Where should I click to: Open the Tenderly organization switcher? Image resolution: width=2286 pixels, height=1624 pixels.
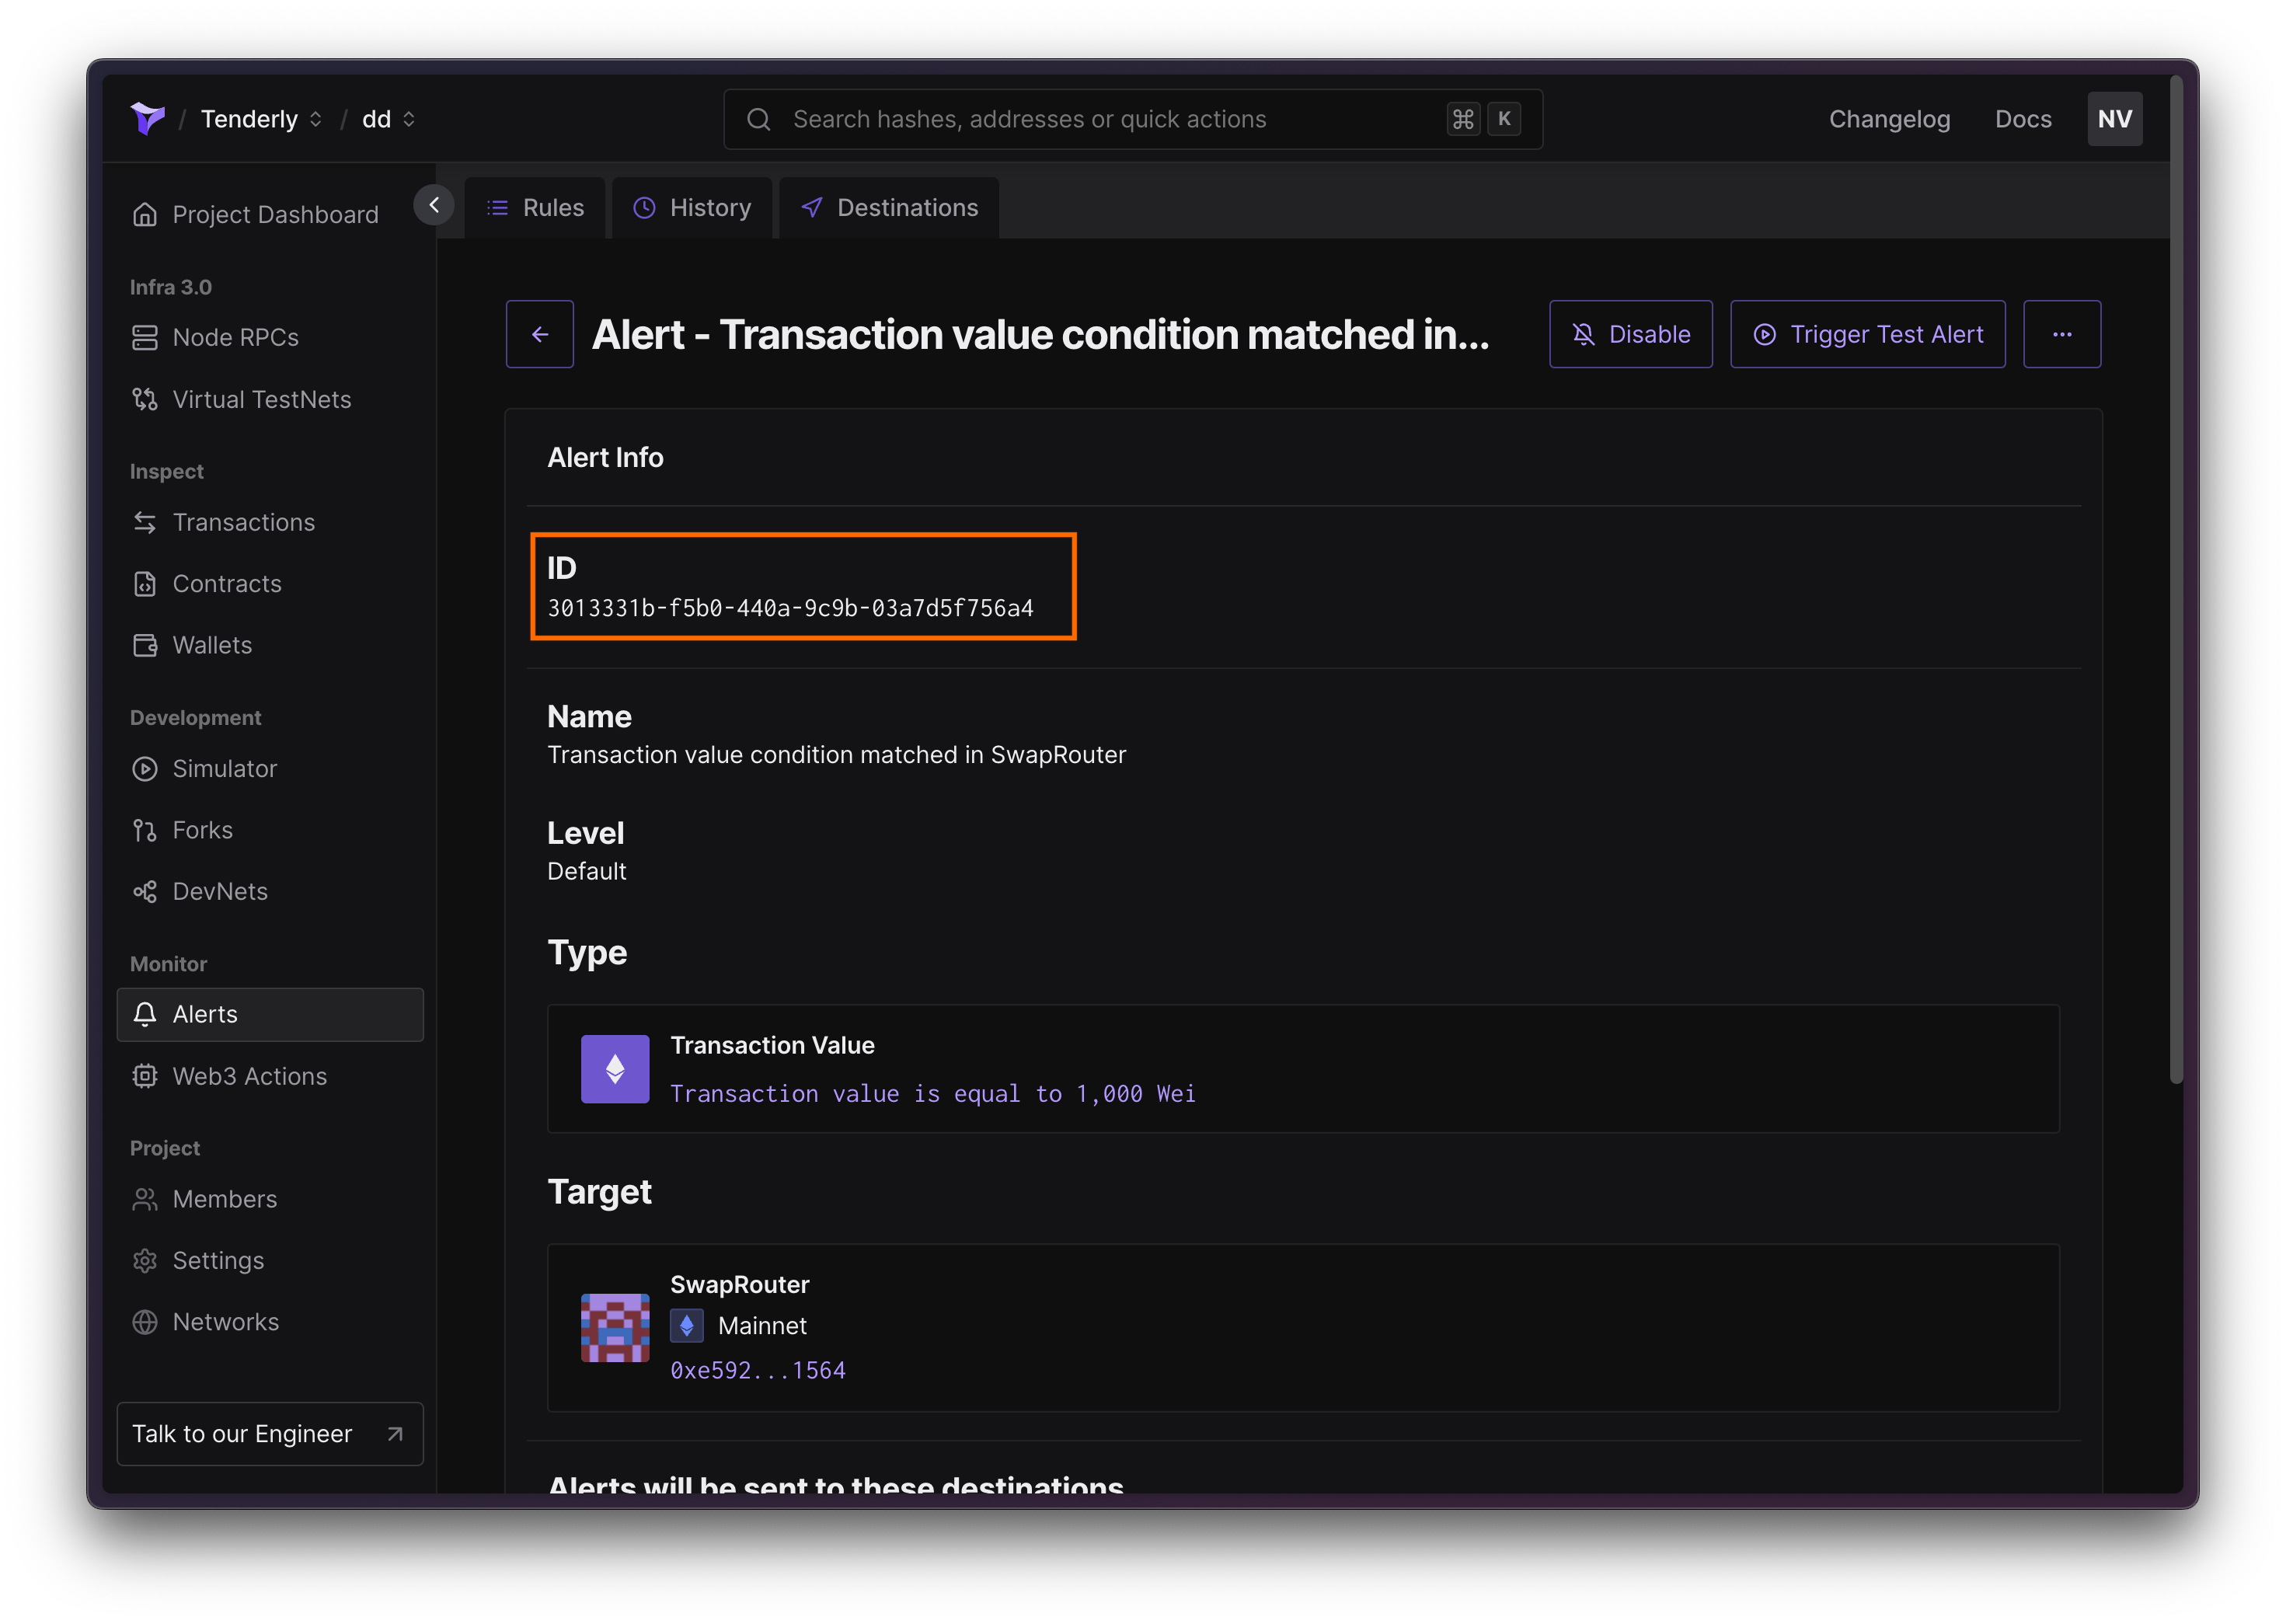(x=261, y=119)
